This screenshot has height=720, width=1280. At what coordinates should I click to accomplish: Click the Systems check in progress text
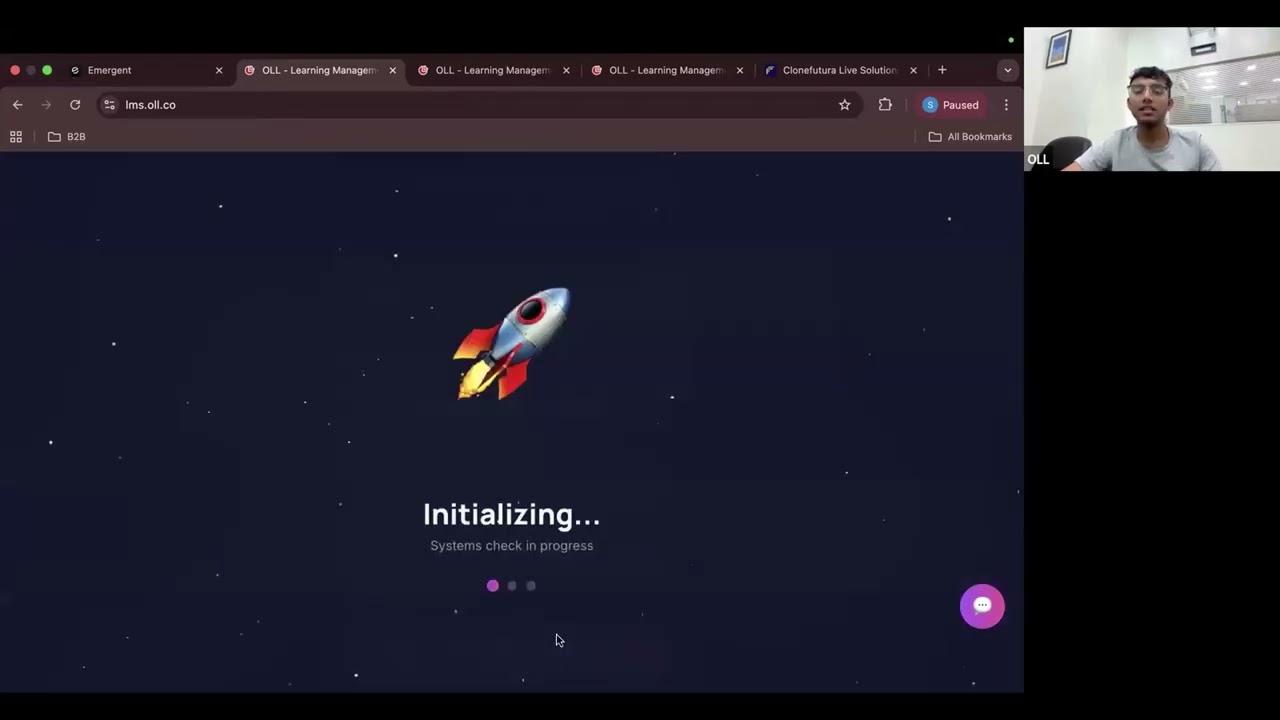[512, 546]
